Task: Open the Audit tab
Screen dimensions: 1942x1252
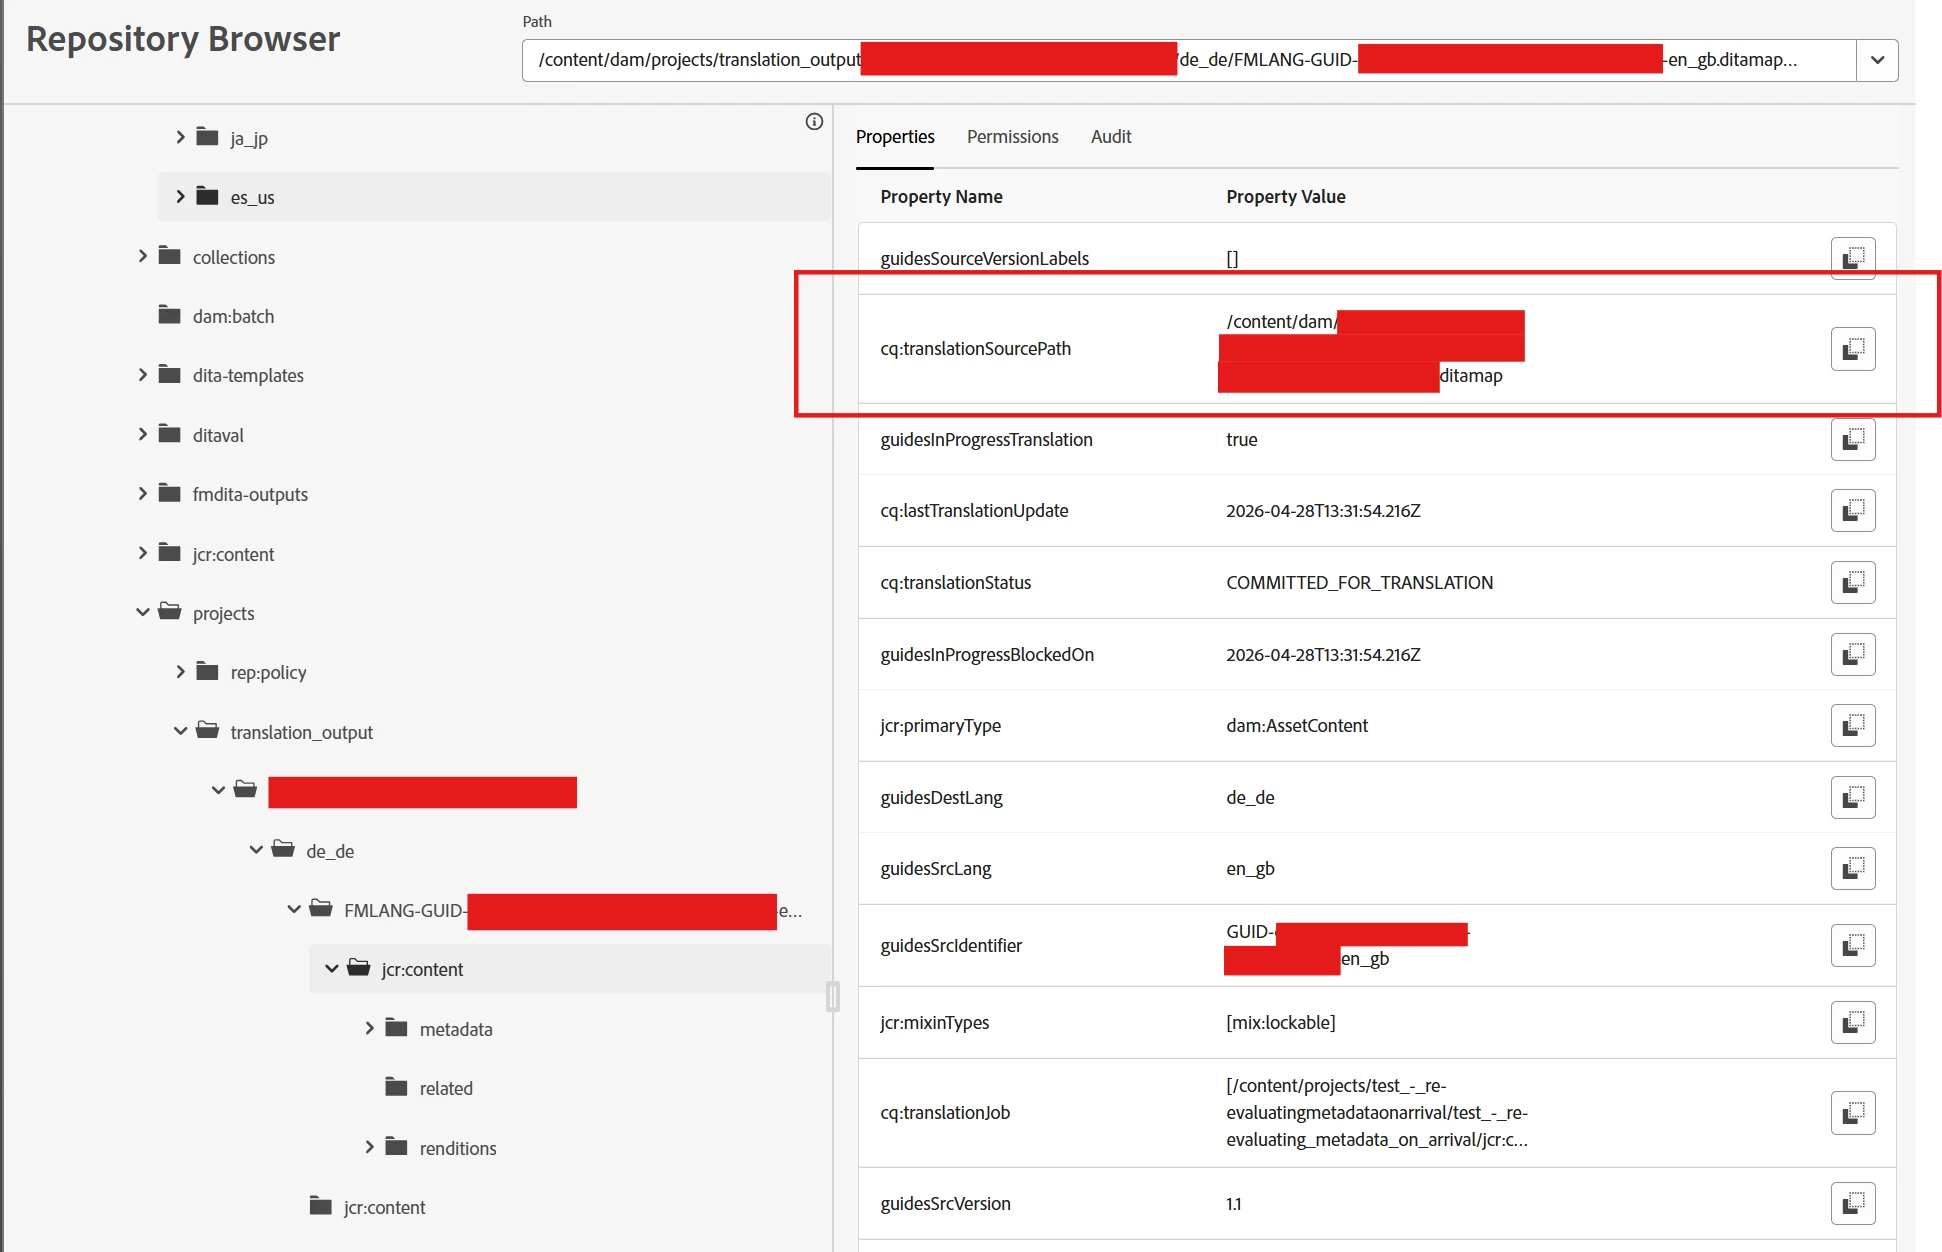Action: (x=1110, y=137)
